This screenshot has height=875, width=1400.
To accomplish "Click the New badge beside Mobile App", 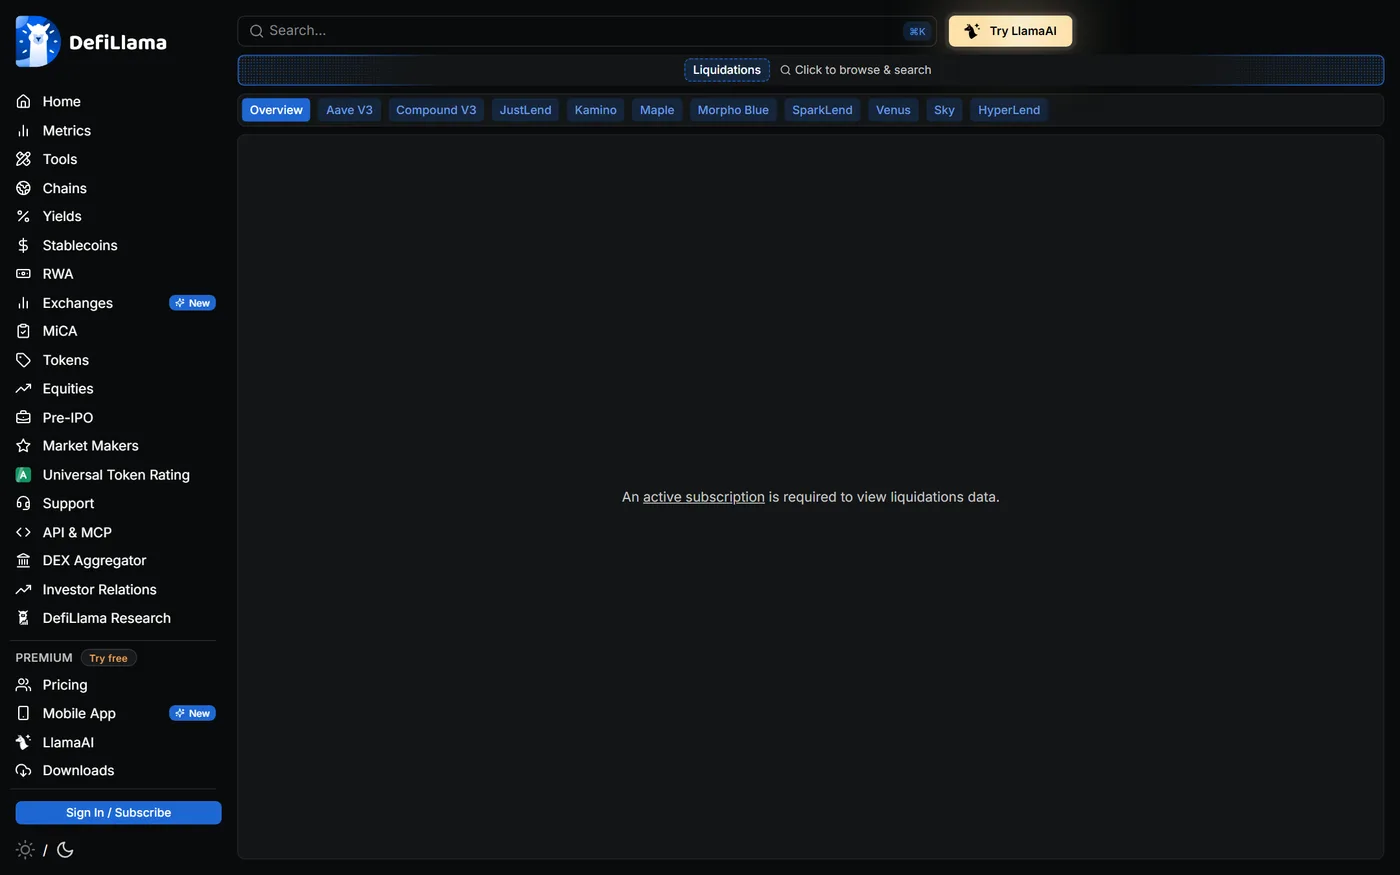I will [193, 713].
